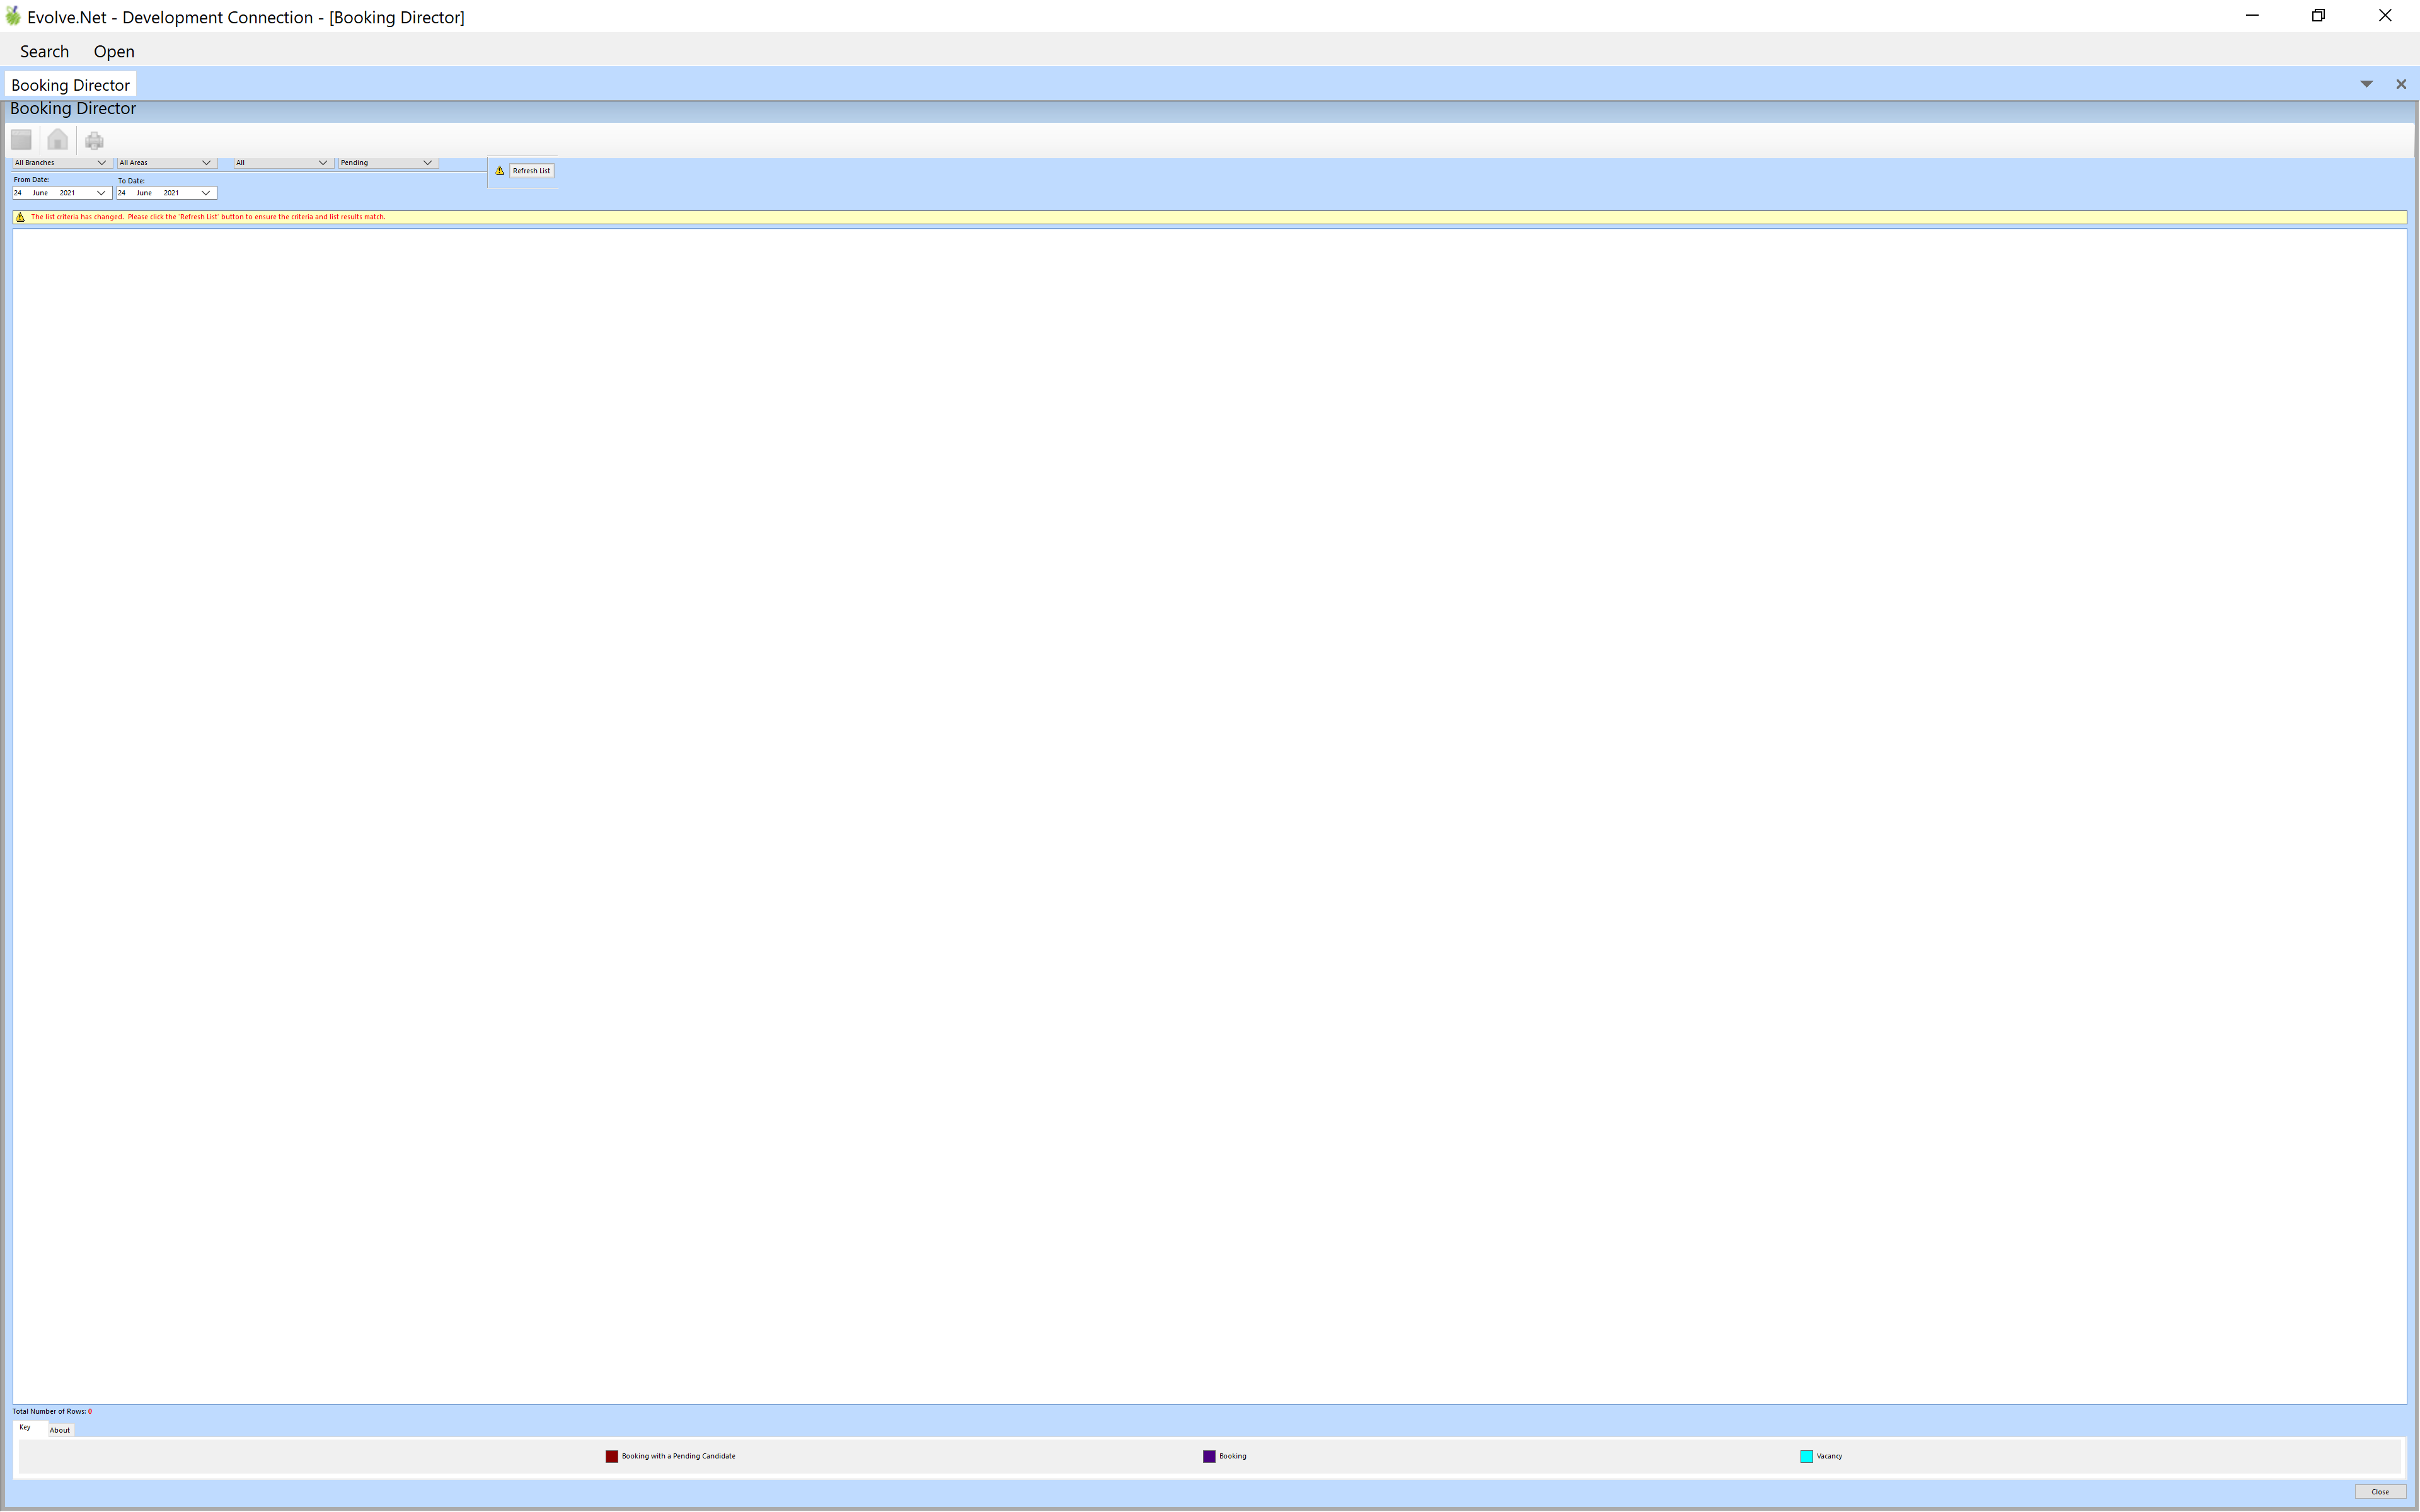Click the Booking with a Pending Candidate swatch
The height and width of the screenshot is (1512, 2420).
click(x=612, y=1457)
